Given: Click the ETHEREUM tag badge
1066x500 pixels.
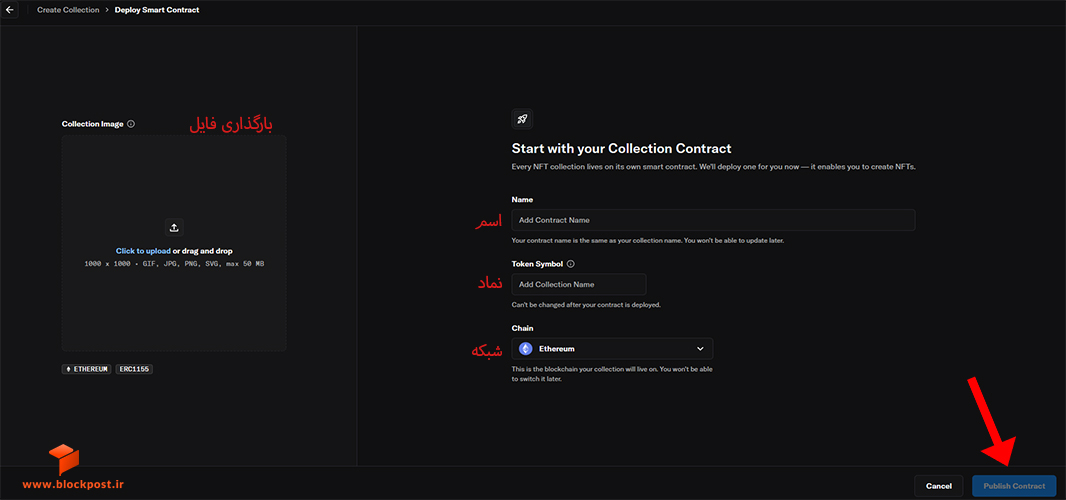Looking at the screenshot, I should point(86,369).
